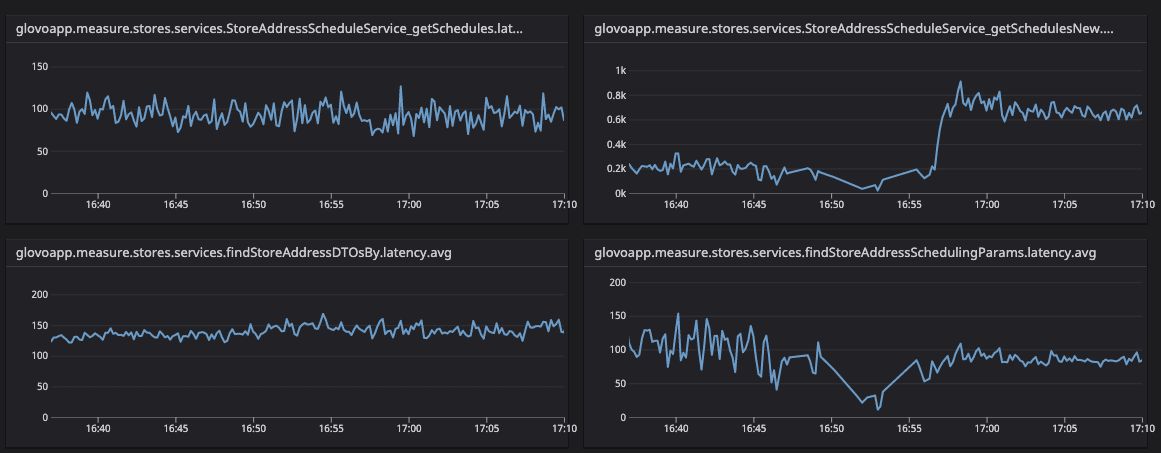Click the "0k" axis label in getSchedulesNew
1161x453 pixels.
[620, 193]
